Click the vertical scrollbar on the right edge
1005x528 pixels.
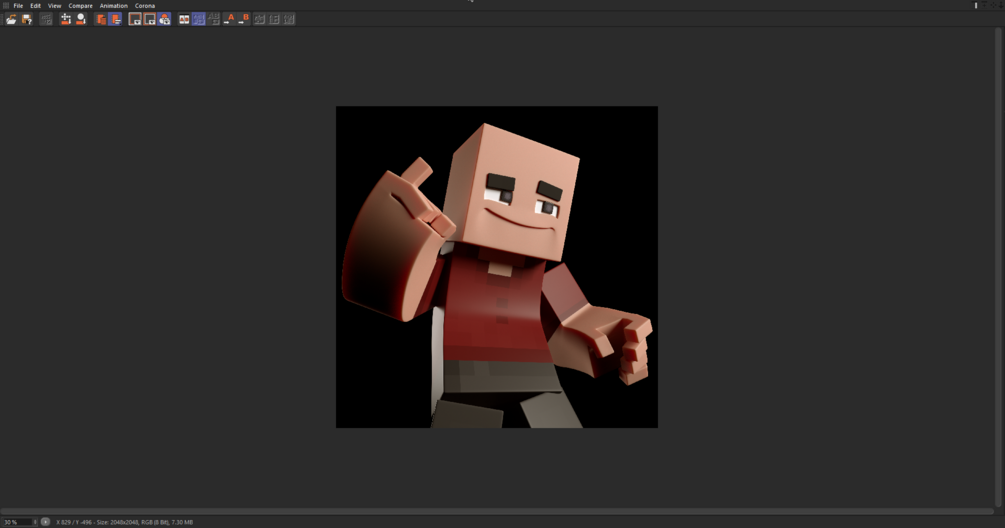point(998,267)
